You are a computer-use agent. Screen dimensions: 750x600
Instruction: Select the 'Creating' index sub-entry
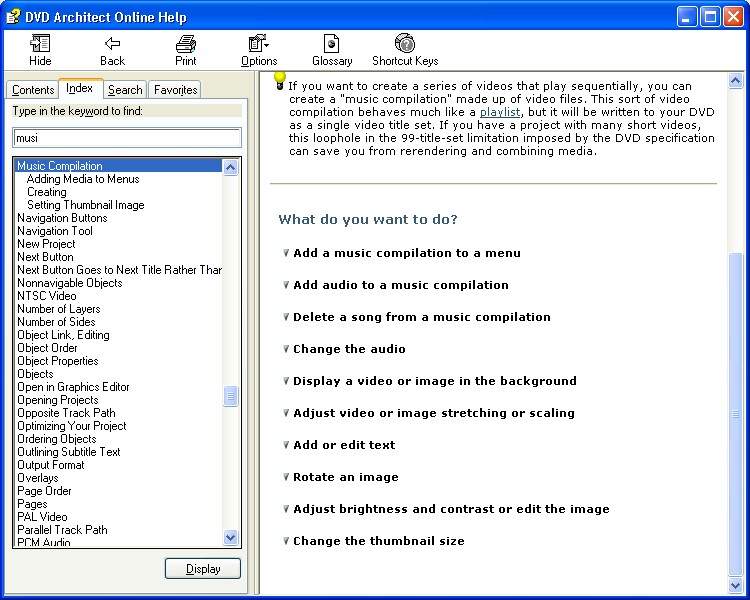(x=47, y=192)
